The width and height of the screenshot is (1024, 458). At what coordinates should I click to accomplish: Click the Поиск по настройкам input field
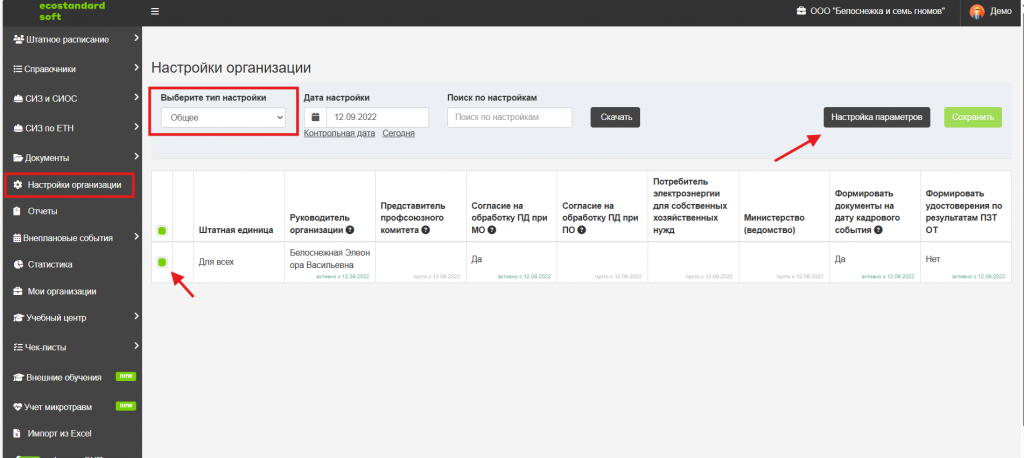click(x=509, y=118)
